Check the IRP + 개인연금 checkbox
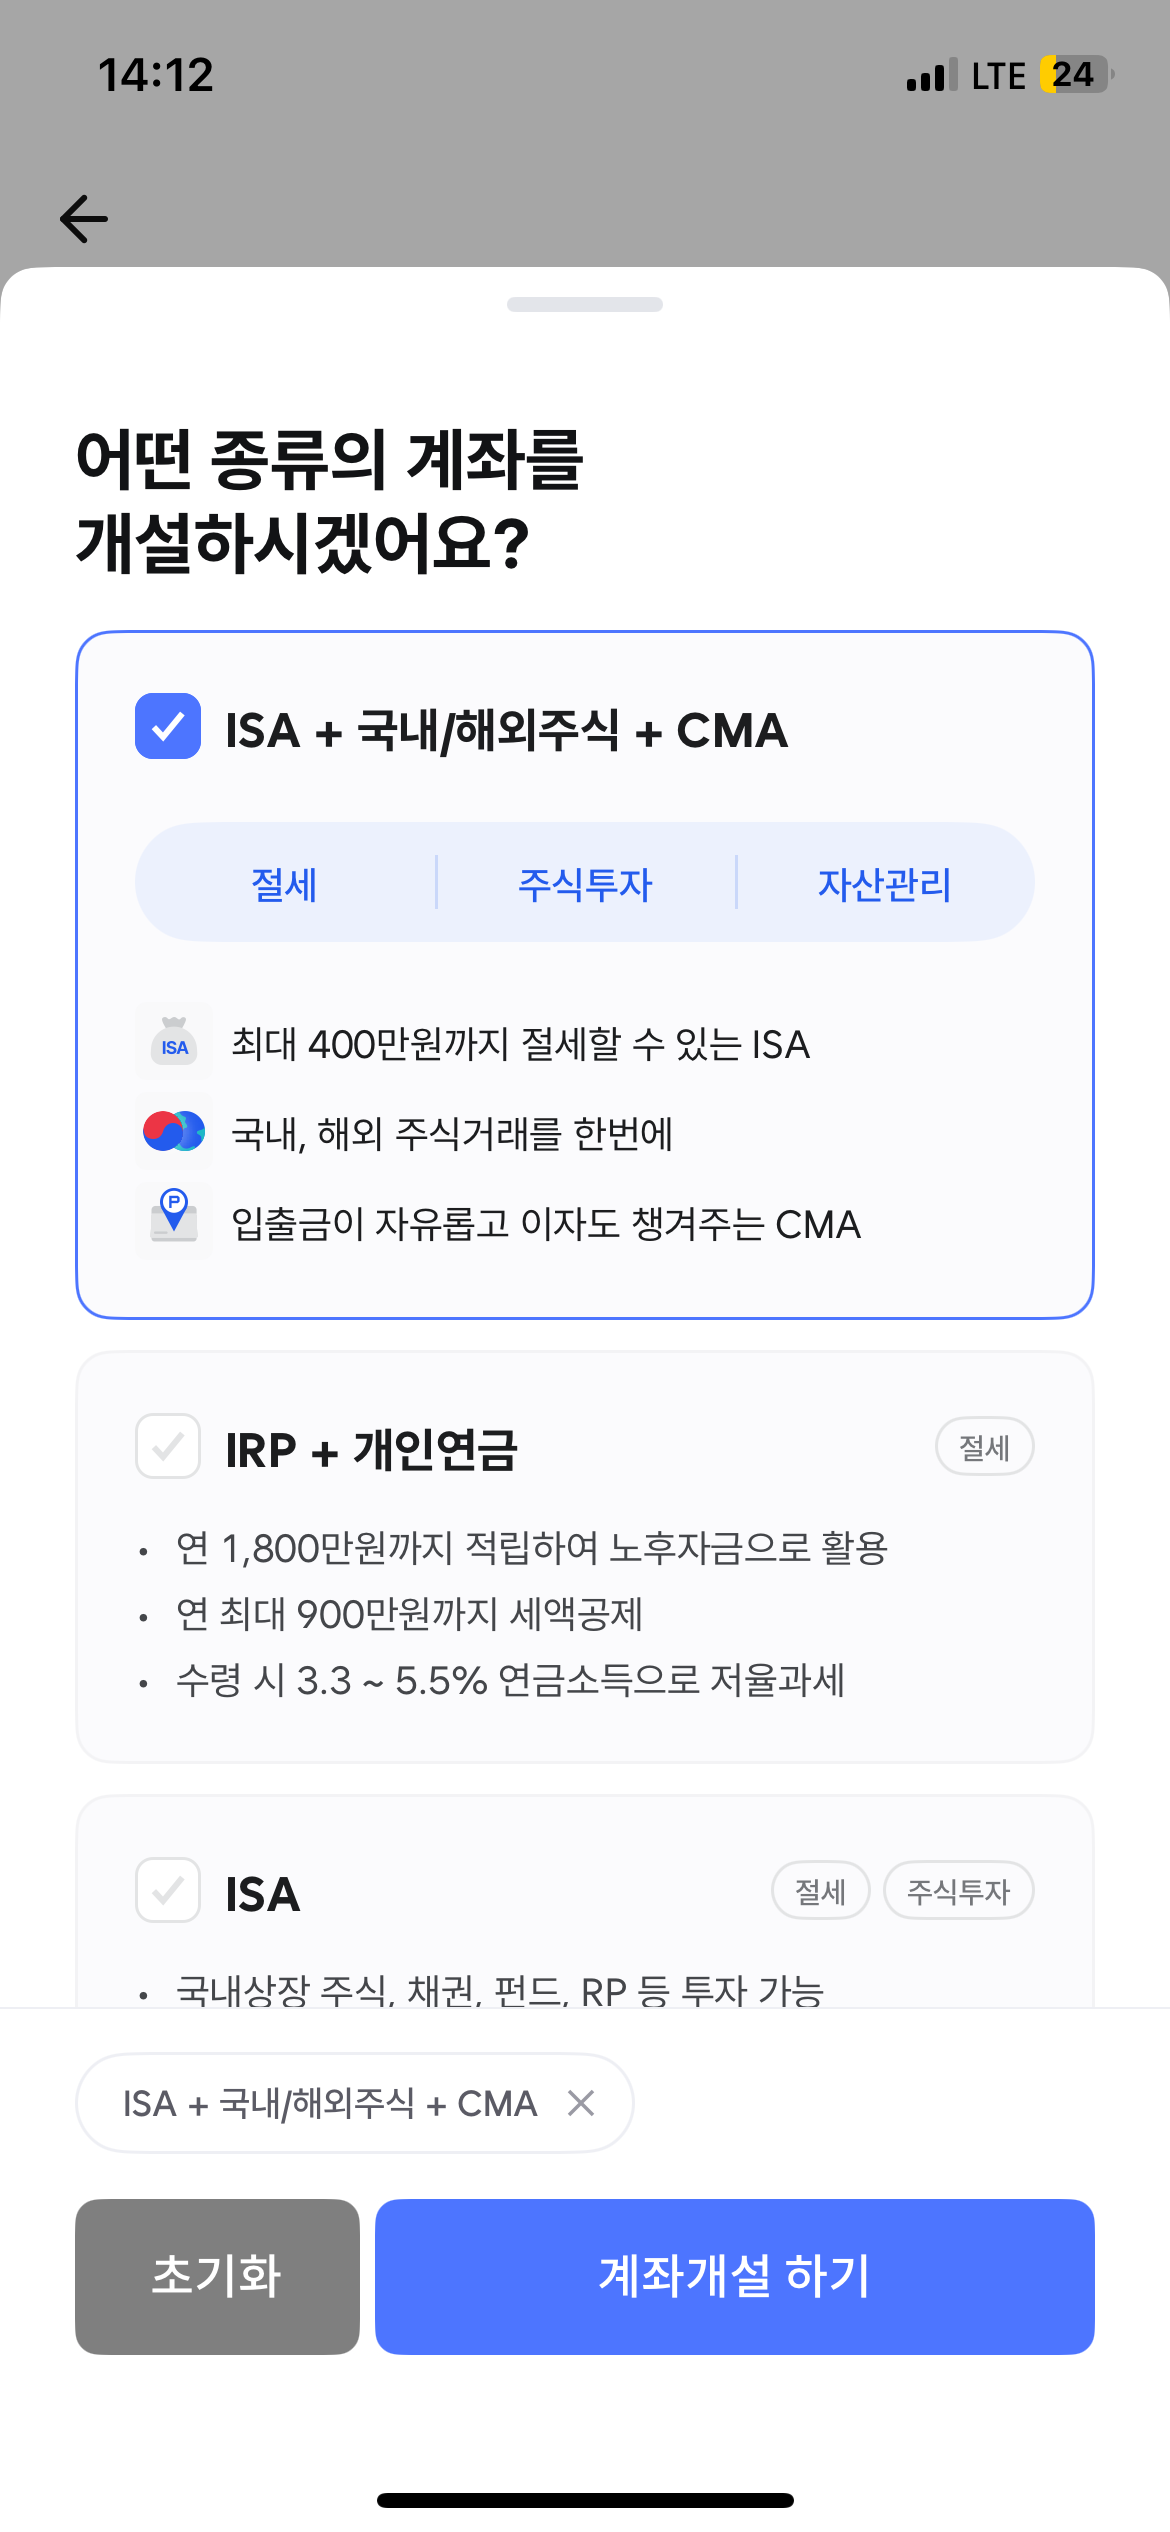This screenshot has height=2532, width=1170. 168,1446
